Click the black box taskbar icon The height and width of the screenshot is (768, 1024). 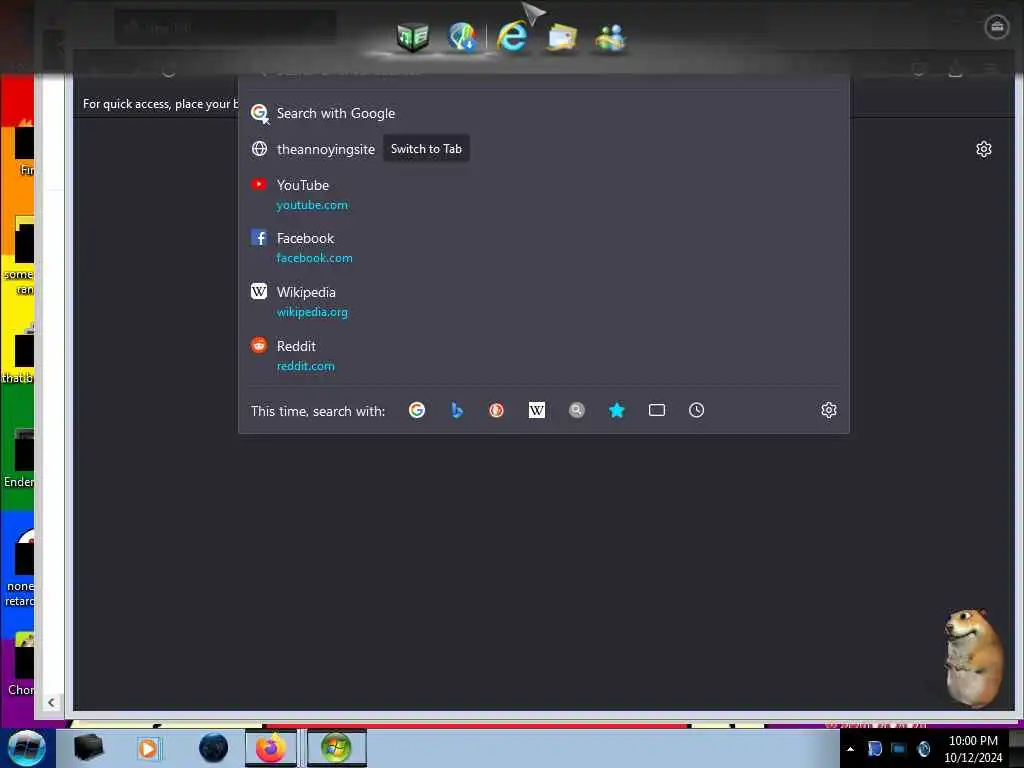click(x=89, y=748)
